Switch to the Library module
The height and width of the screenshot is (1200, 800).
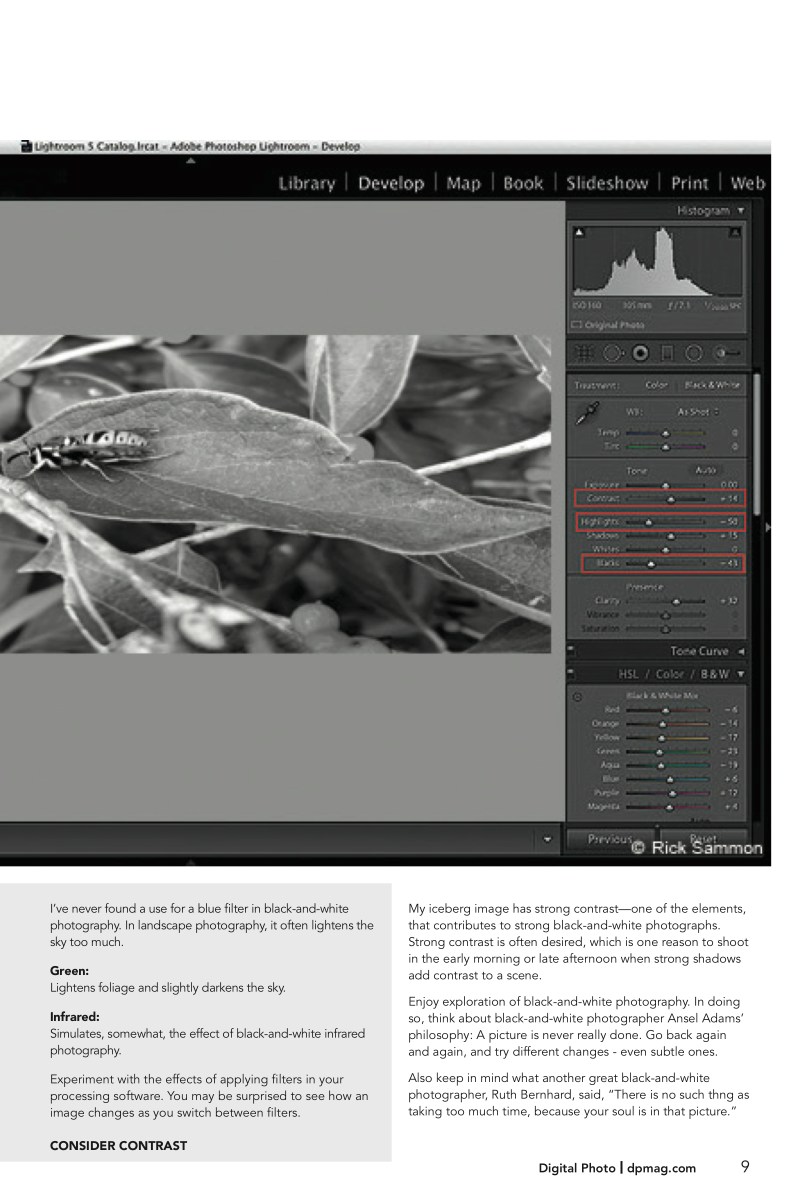click(x=306, y=184)
